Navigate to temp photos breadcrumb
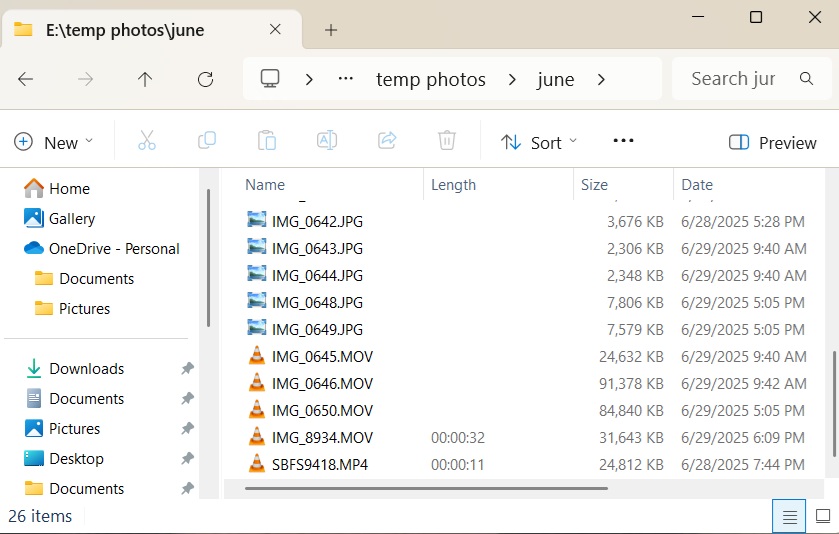The width and height of the screenshot is (839, 534). point(430,79)
